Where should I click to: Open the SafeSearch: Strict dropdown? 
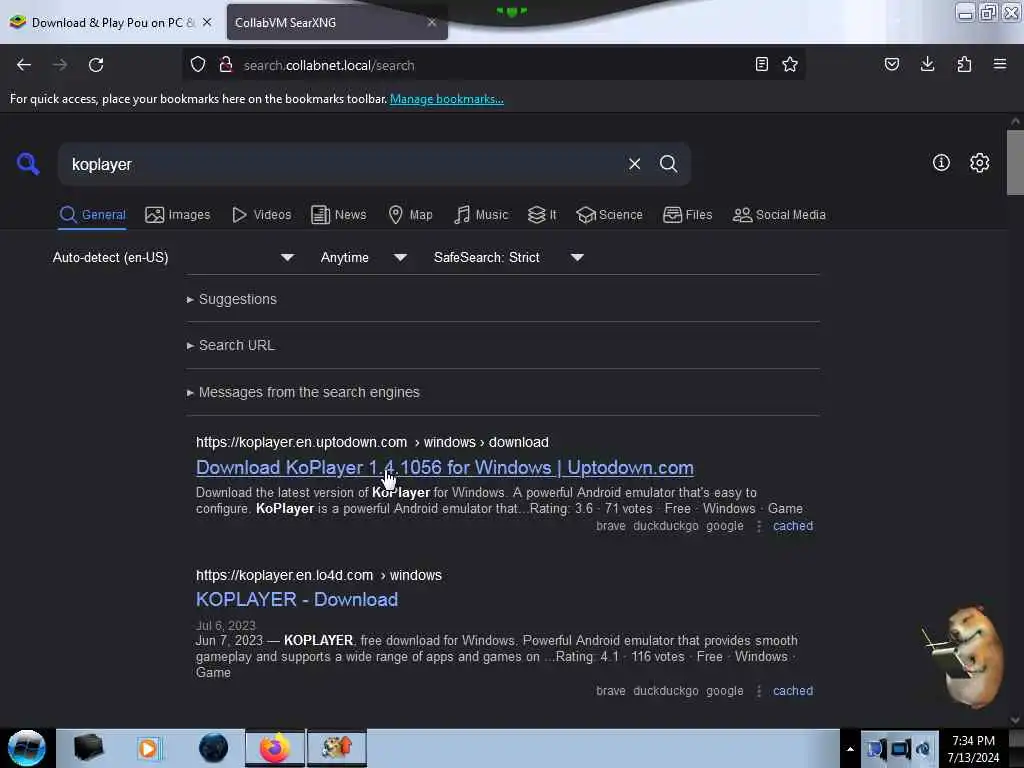[509, 257]
